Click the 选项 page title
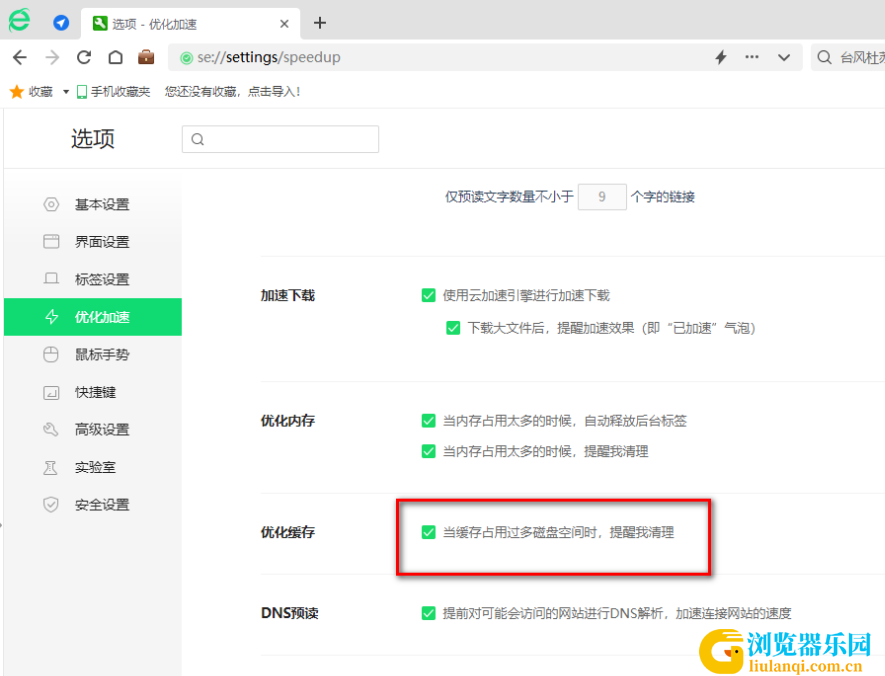The width and height of the screenshot is (885, 676). 93,139
